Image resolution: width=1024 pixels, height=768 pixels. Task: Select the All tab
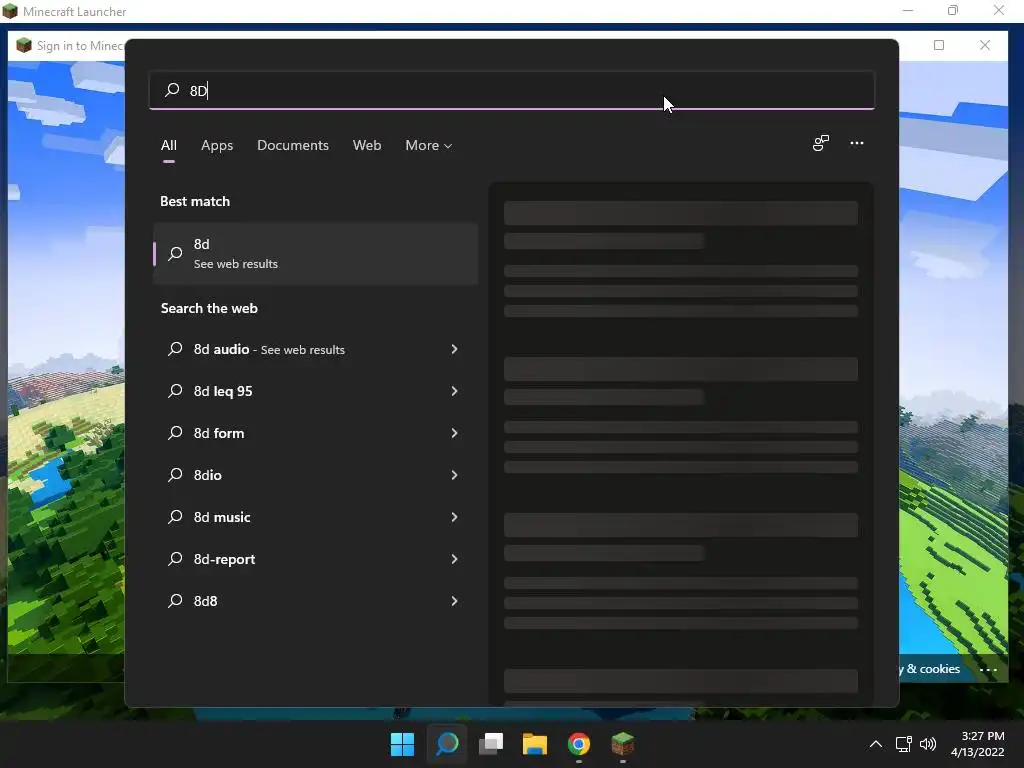[x=168, y=146]
